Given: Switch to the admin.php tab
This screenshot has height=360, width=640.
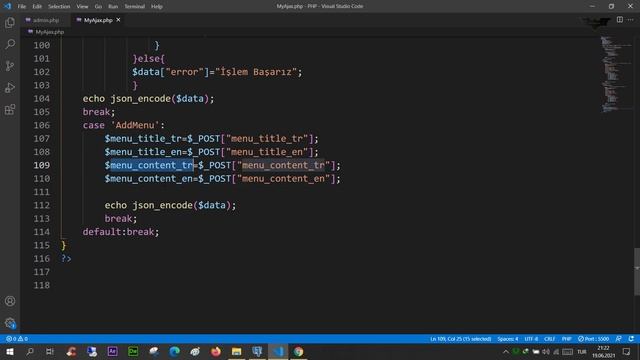Looking at the screenshot, I should tap(45, 20).
